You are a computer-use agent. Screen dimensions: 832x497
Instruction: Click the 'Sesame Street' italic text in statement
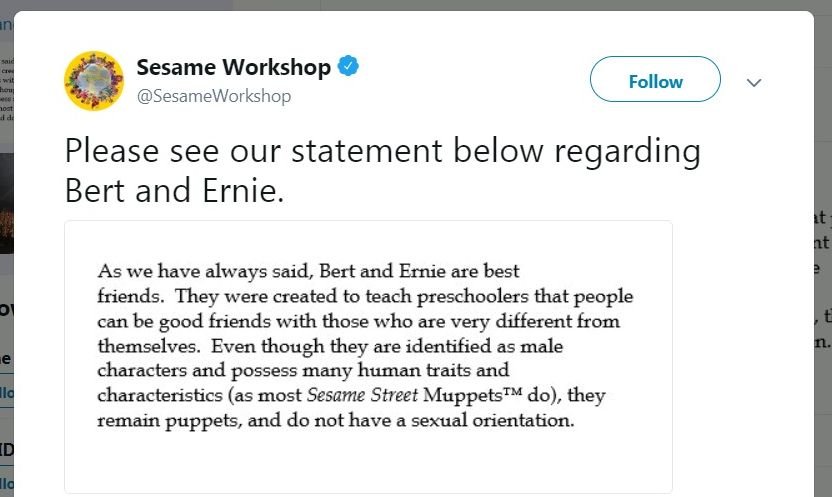[x=362, y=395]
